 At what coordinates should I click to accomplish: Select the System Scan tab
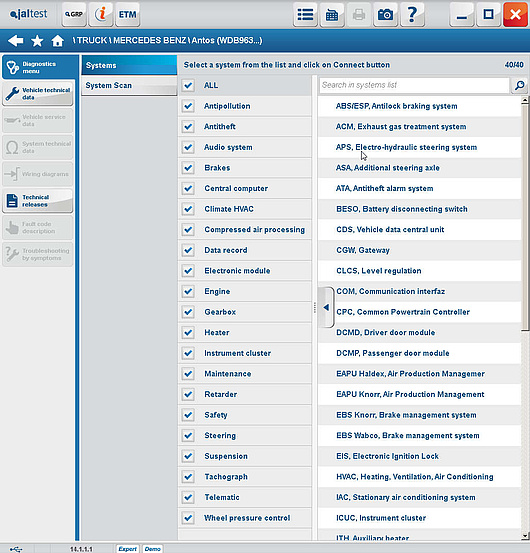pyautogui.click(x=129, y=85)
